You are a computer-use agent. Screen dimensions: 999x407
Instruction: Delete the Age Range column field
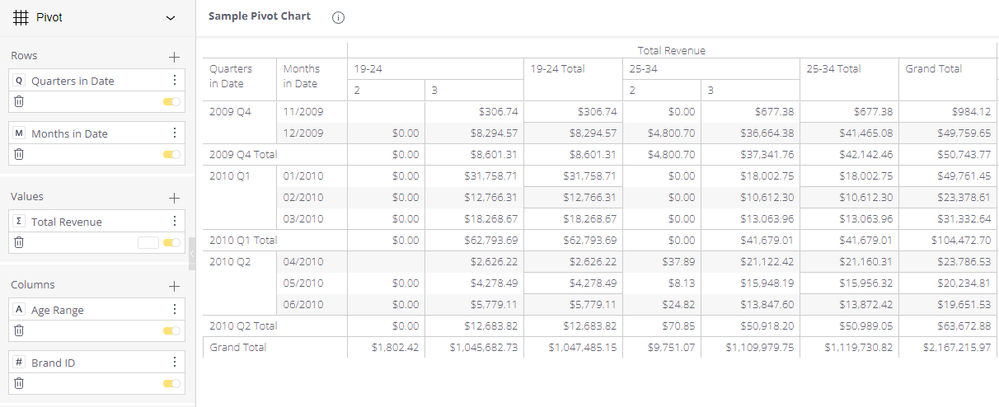tap(19, 331)
